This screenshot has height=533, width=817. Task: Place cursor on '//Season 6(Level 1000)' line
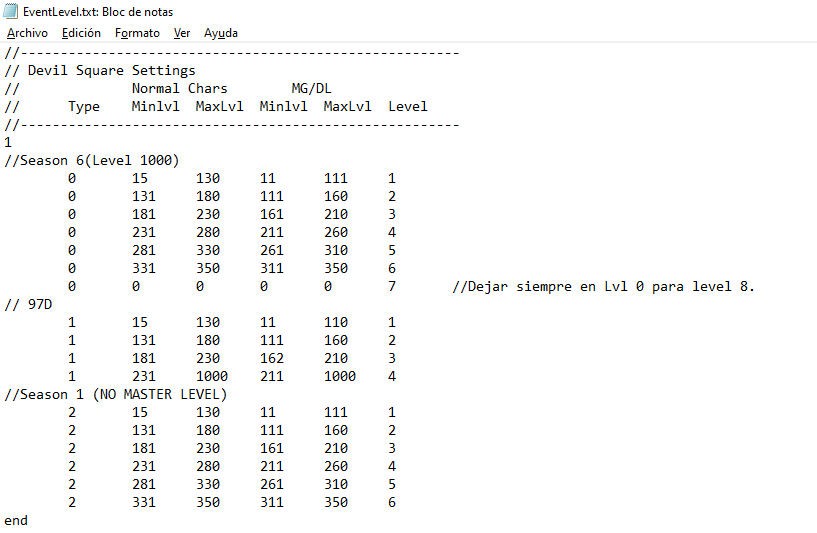coord(92,161)
